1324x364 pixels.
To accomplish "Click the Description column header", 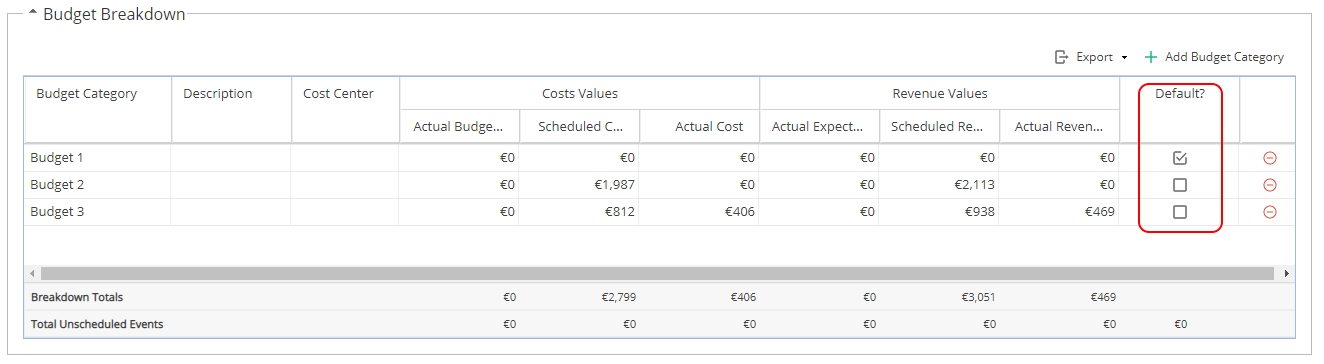I will pyautogui.click(x=232, y=109).
